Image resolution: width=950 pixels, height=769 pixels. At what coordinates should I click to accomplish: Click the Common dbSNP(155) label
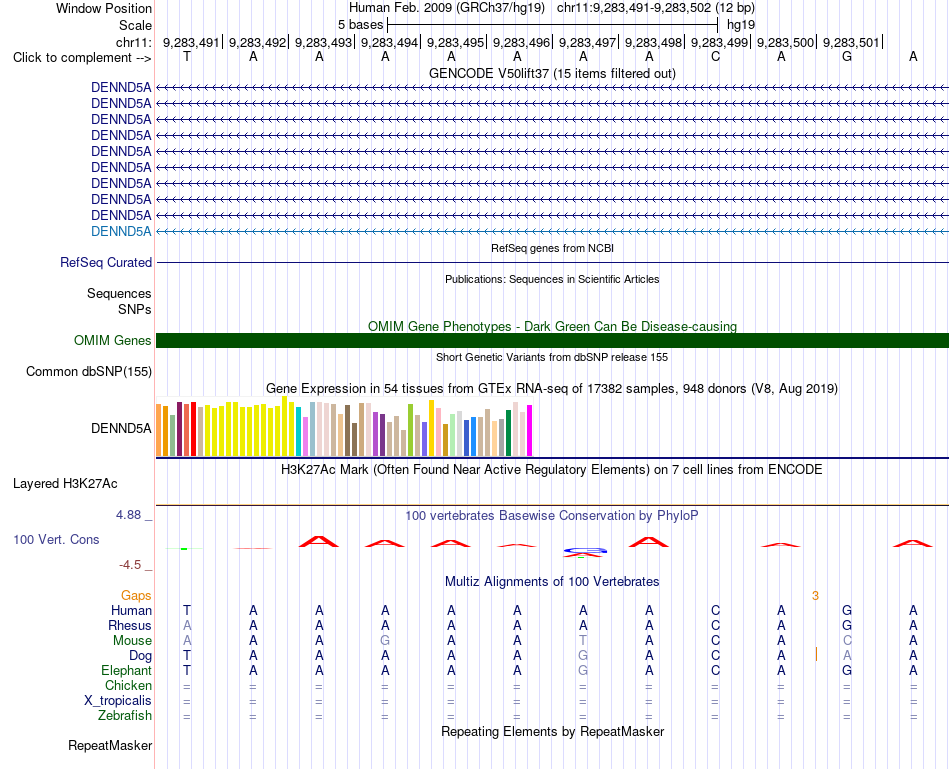click(x=89, y=371)
